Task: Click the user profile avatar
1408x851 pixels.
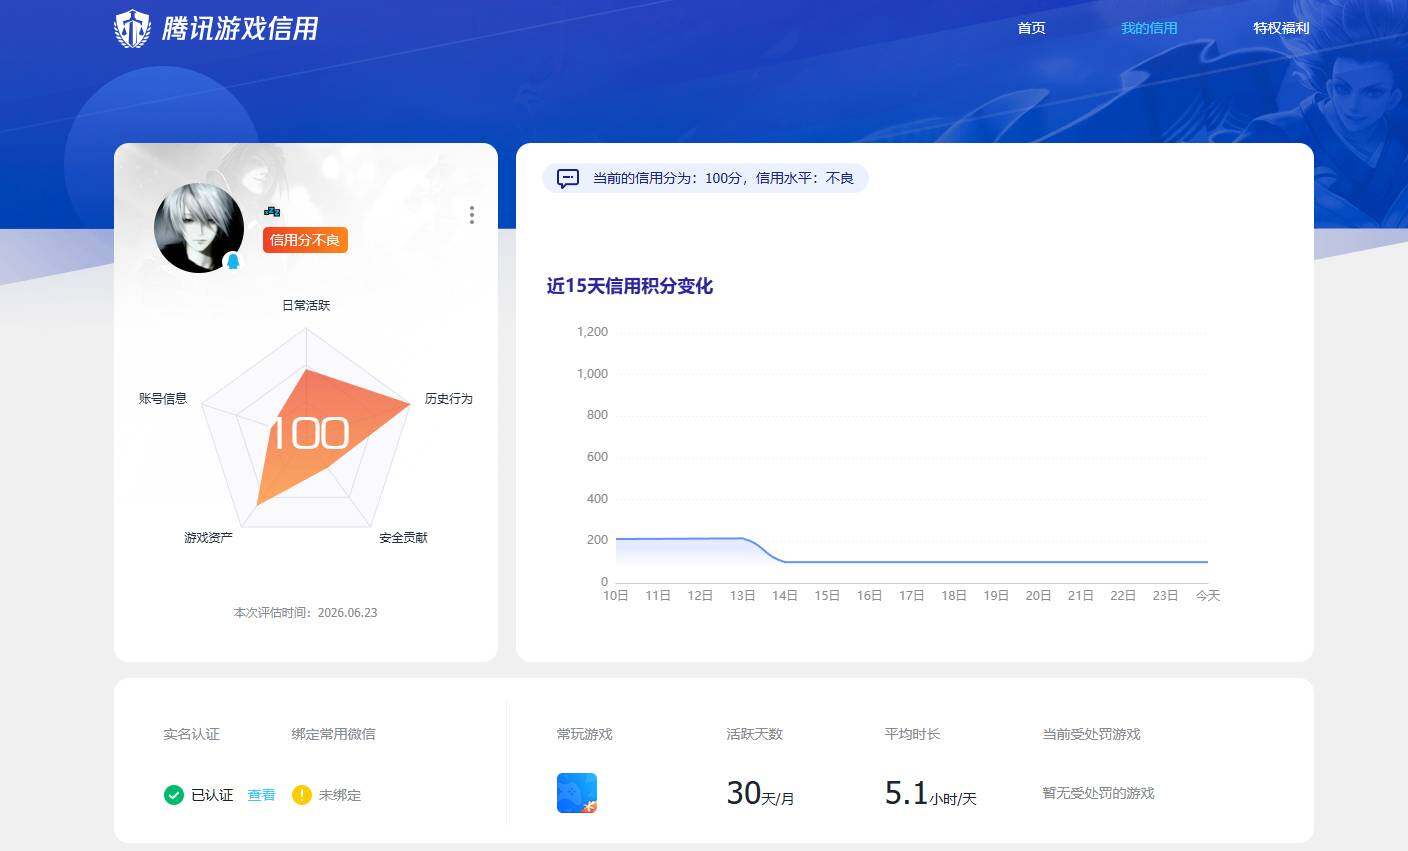Action: point(199,228)
